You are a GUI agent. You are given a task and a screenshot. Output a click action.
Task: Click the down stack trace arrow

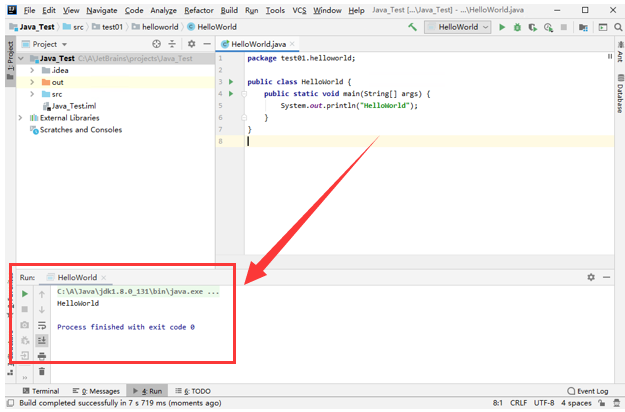point(42,310)
